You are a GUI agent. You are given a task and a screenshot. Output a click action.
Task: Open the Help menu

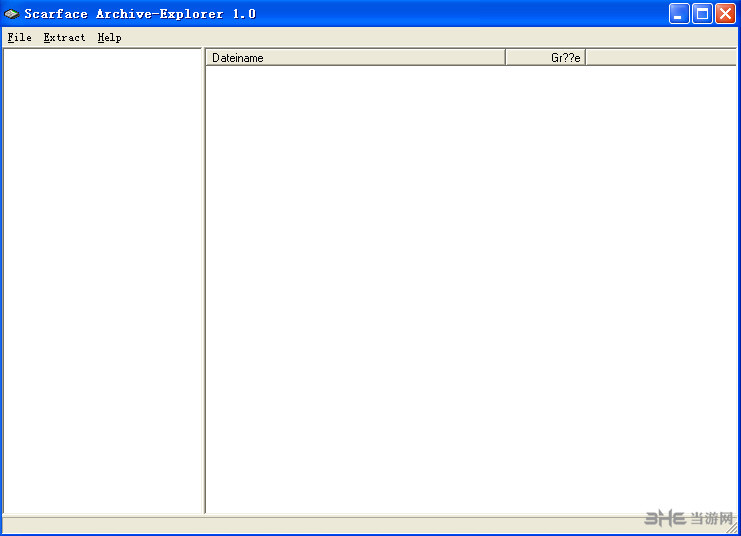(x=109, y=37)
